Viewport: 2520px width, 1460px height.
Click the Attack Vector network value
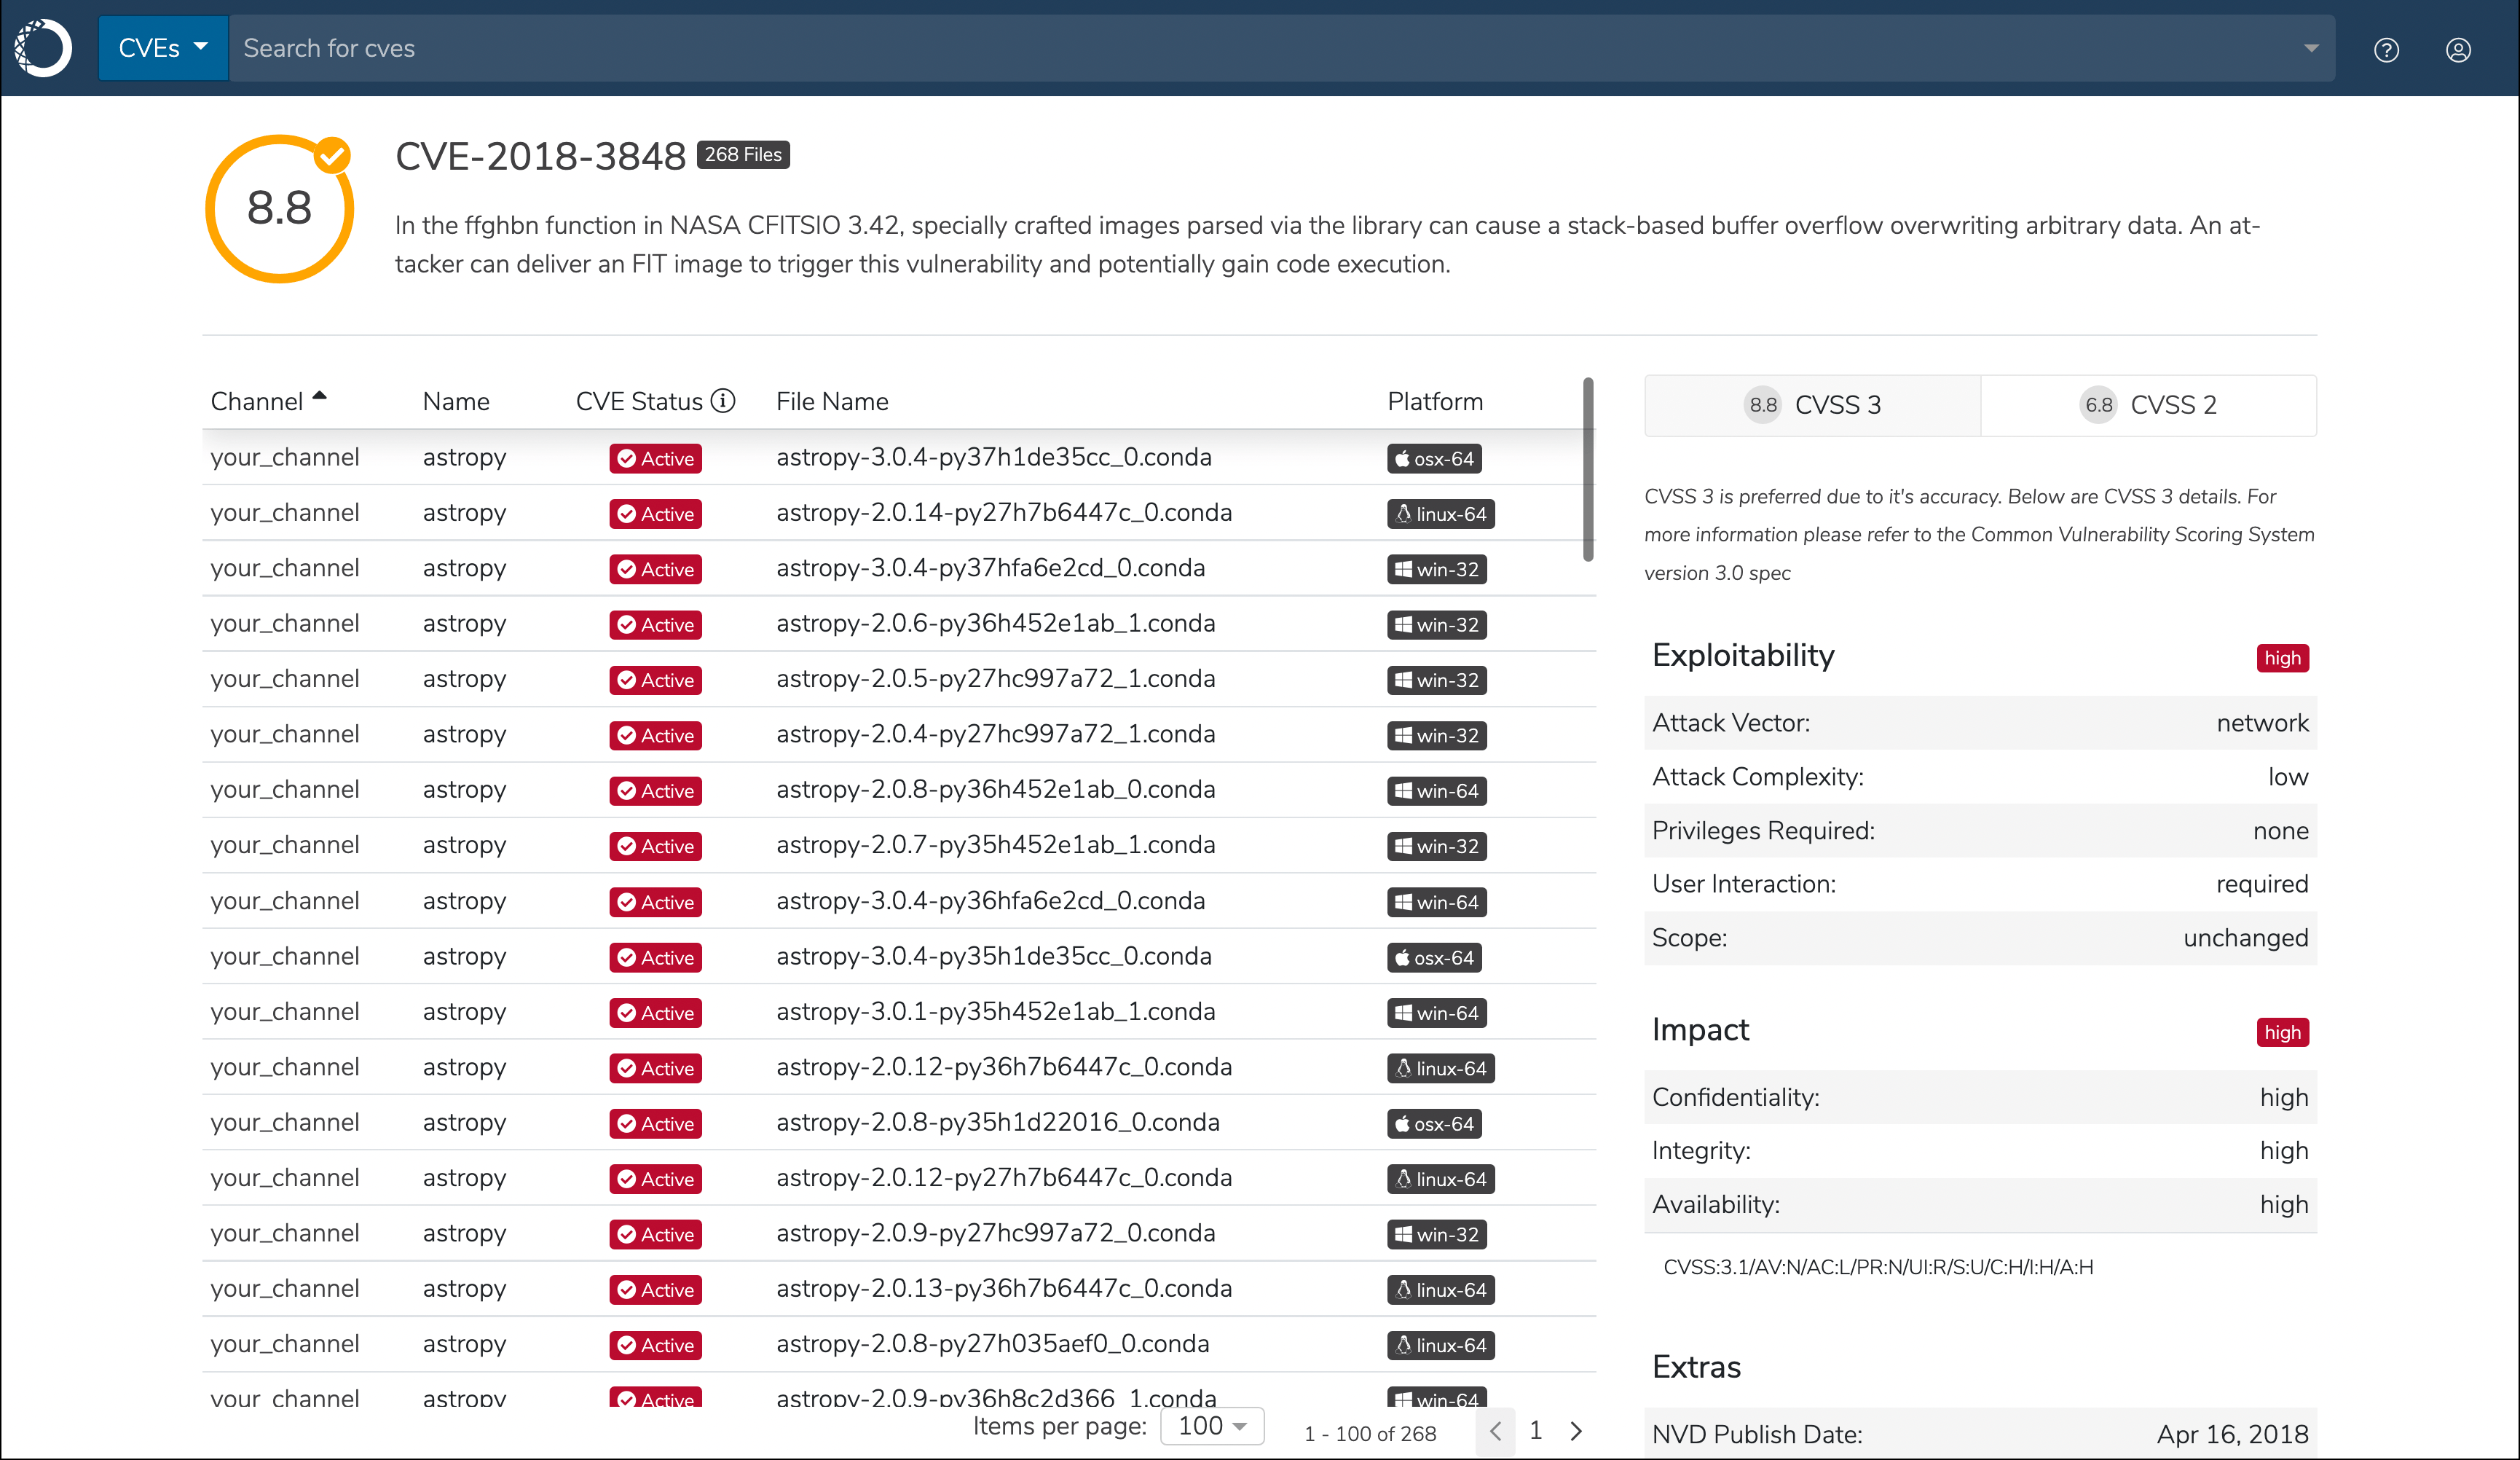click(x=2262, y=723)
